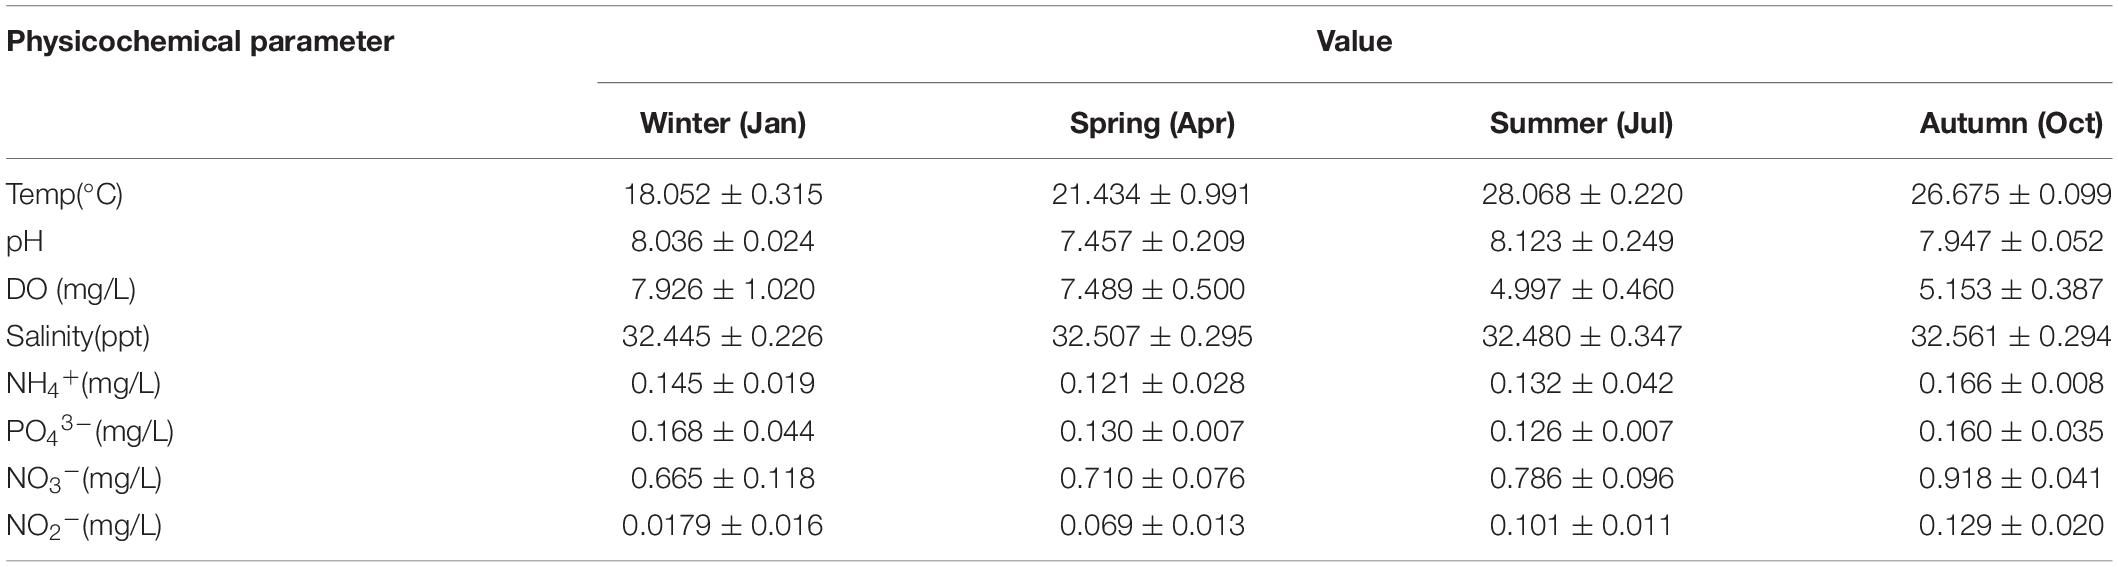Click the Spring (Apr) column header

[x=1152, y=123]
